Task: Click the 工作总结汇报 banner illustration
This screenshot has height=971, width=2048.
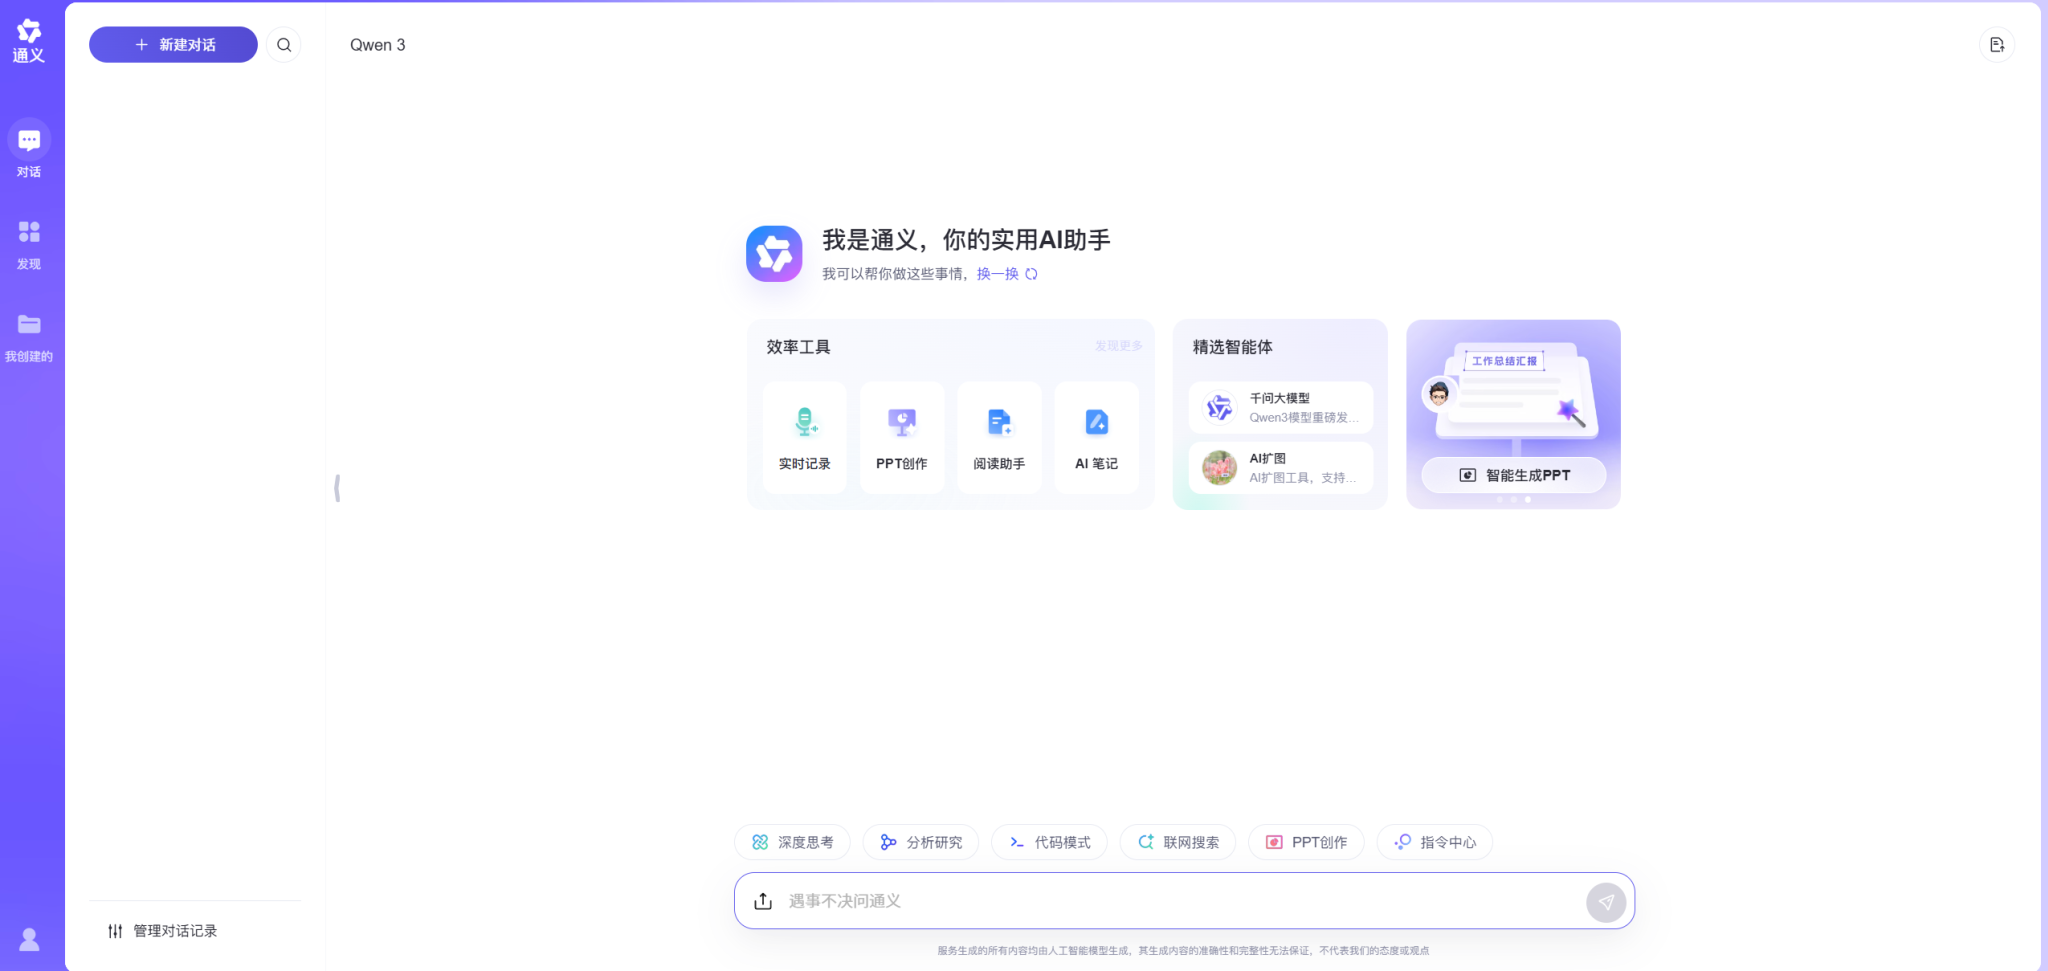Action: click(x=1514, y=391)
